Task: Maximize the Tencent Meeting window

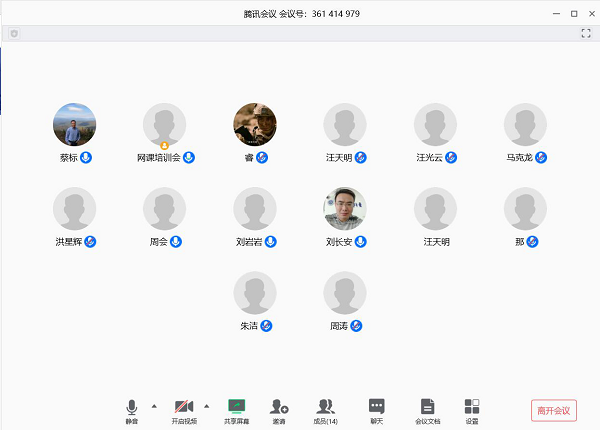Action: 574,13
